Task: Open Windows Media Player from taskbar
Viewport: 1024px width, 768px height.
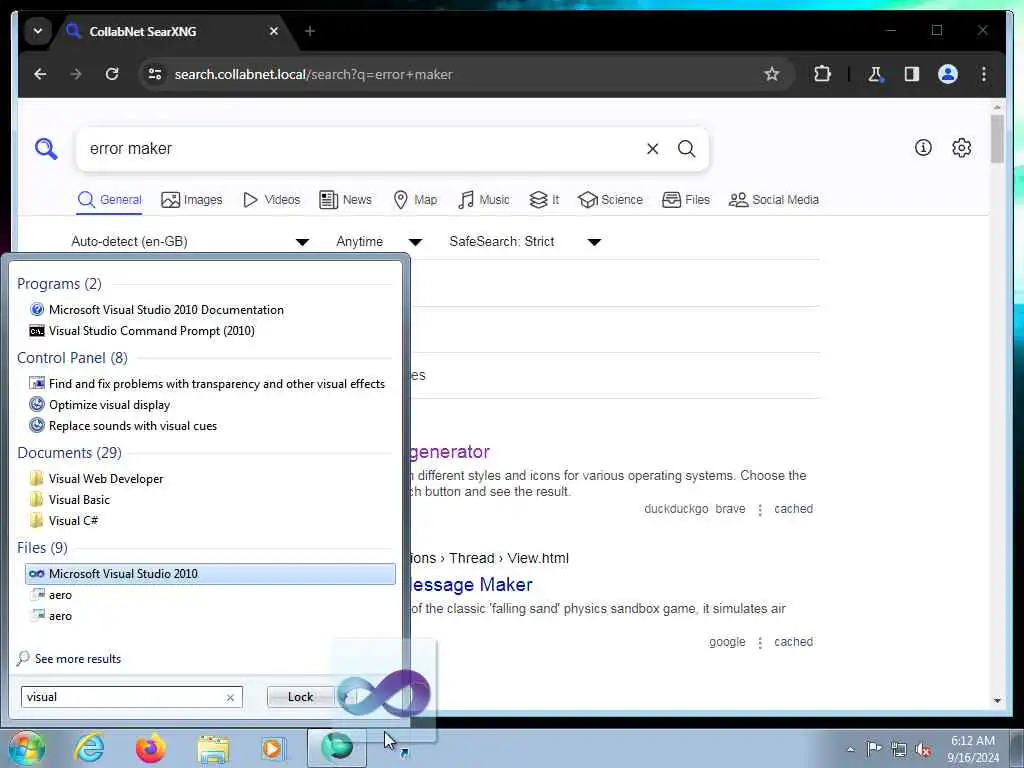Action: 272,748
